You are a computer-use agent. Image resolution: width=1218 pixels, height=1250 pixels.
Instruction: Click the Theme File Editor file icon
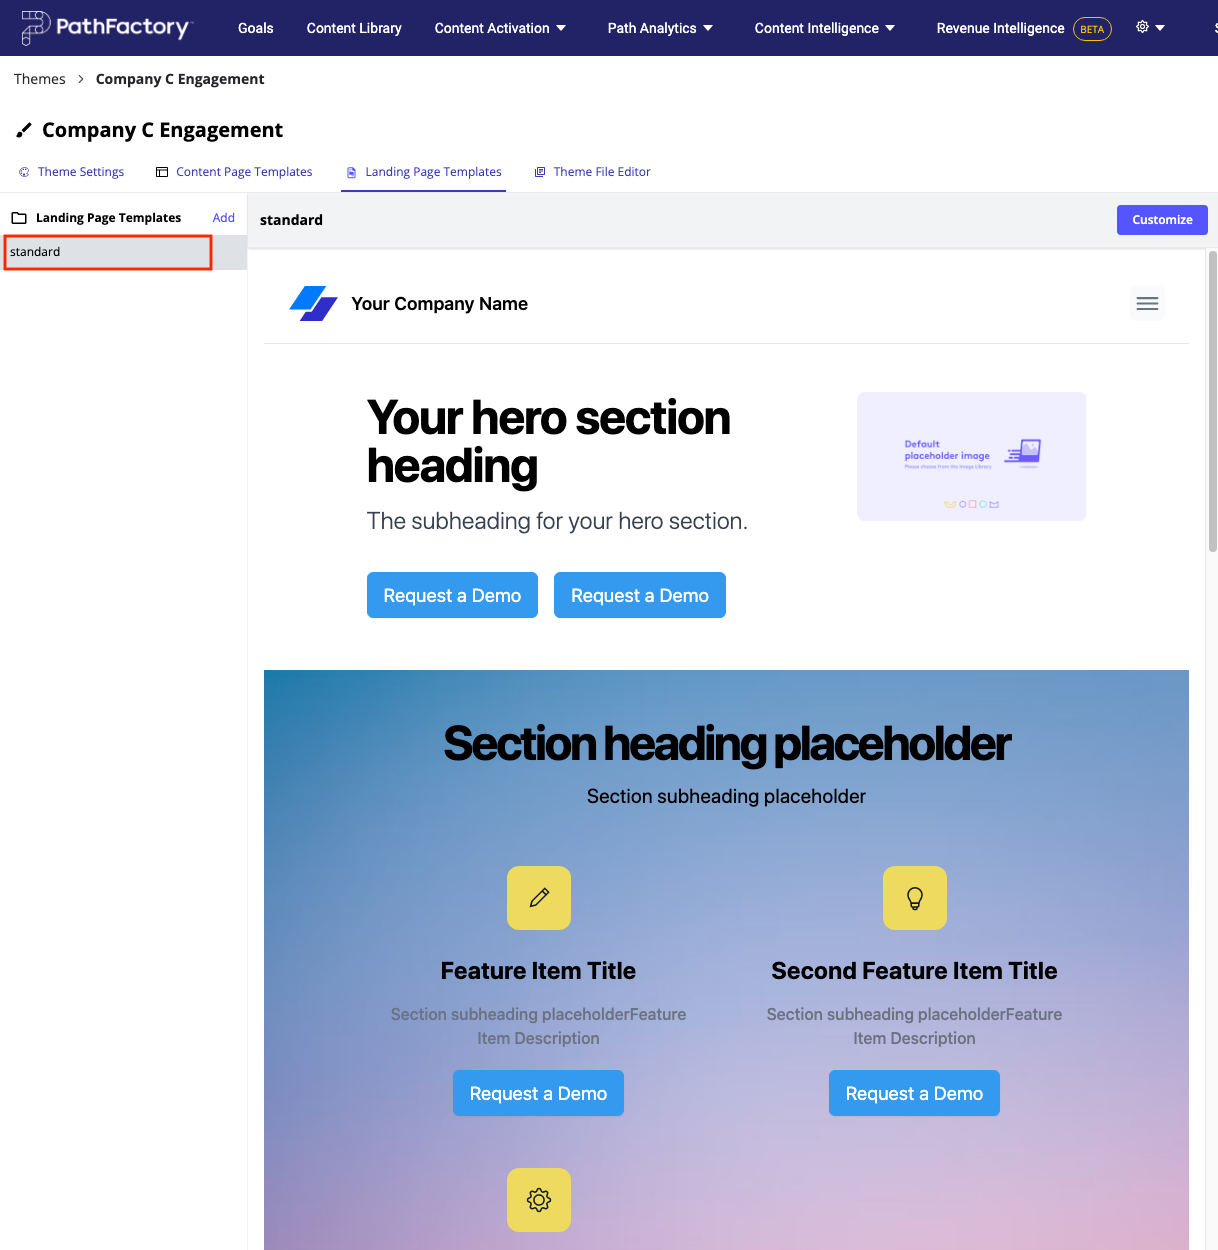[539, 171]
